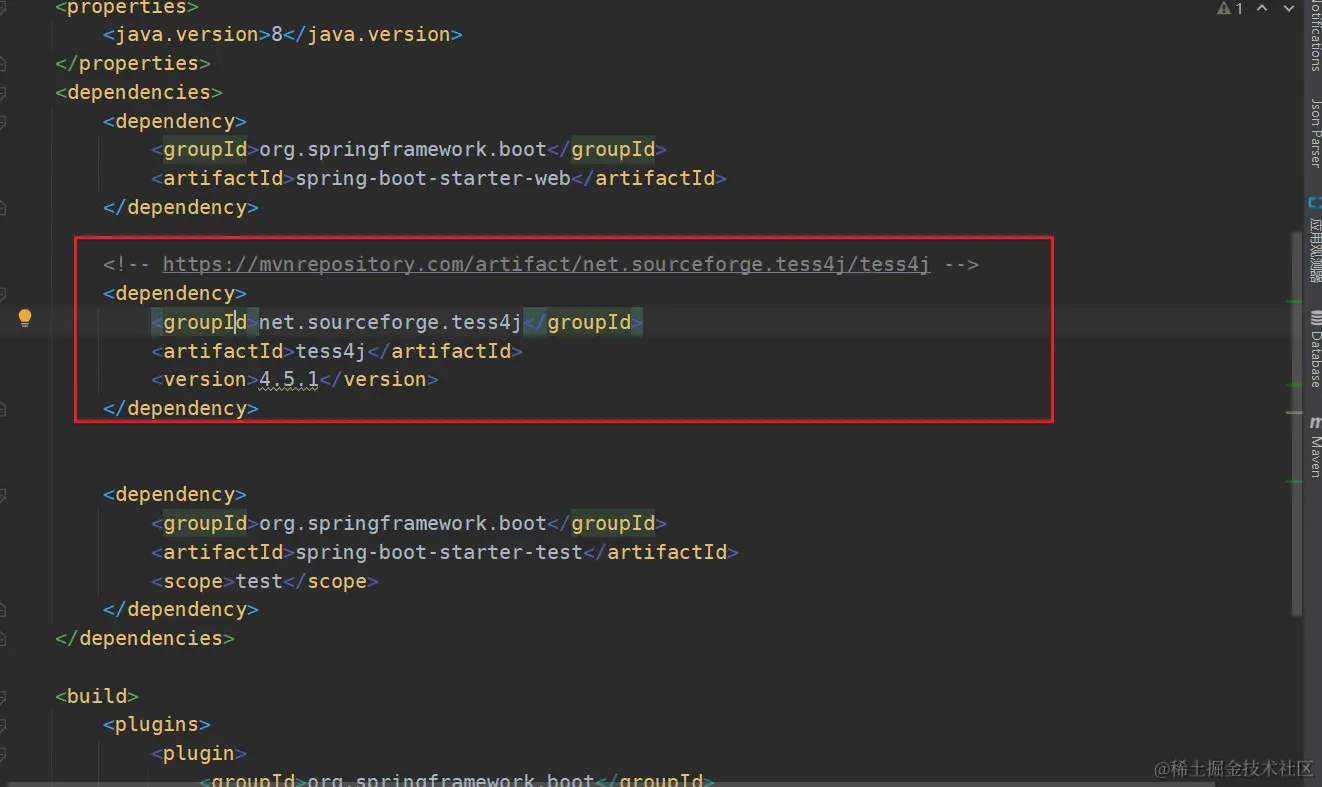Open the mvnrepository.com tess4j link
The width and height of the screenshot is (1322, 787).
(546, 264)
